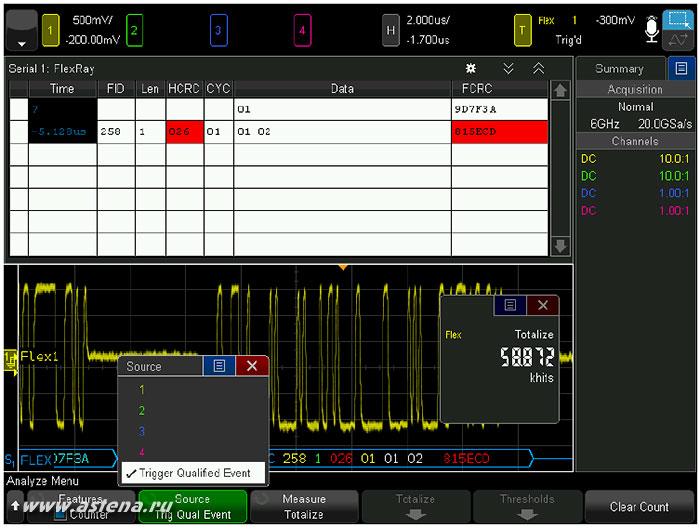Viewport: 700px width, 527px height.
Task: Click the FID column header
Action: [x=116, y=89]
